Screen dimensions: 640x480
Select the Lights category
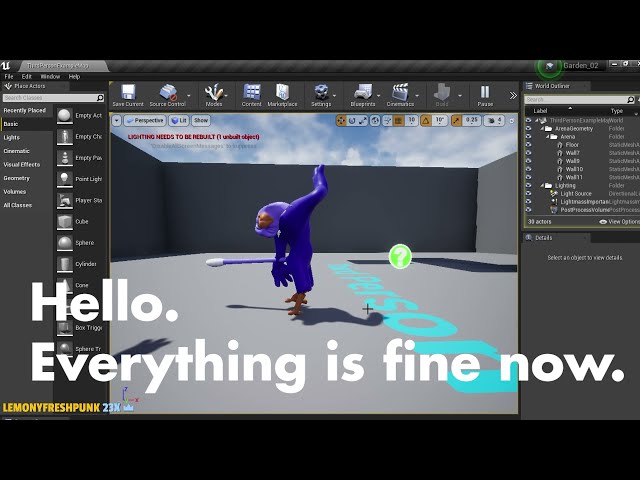tap(12, 138)
